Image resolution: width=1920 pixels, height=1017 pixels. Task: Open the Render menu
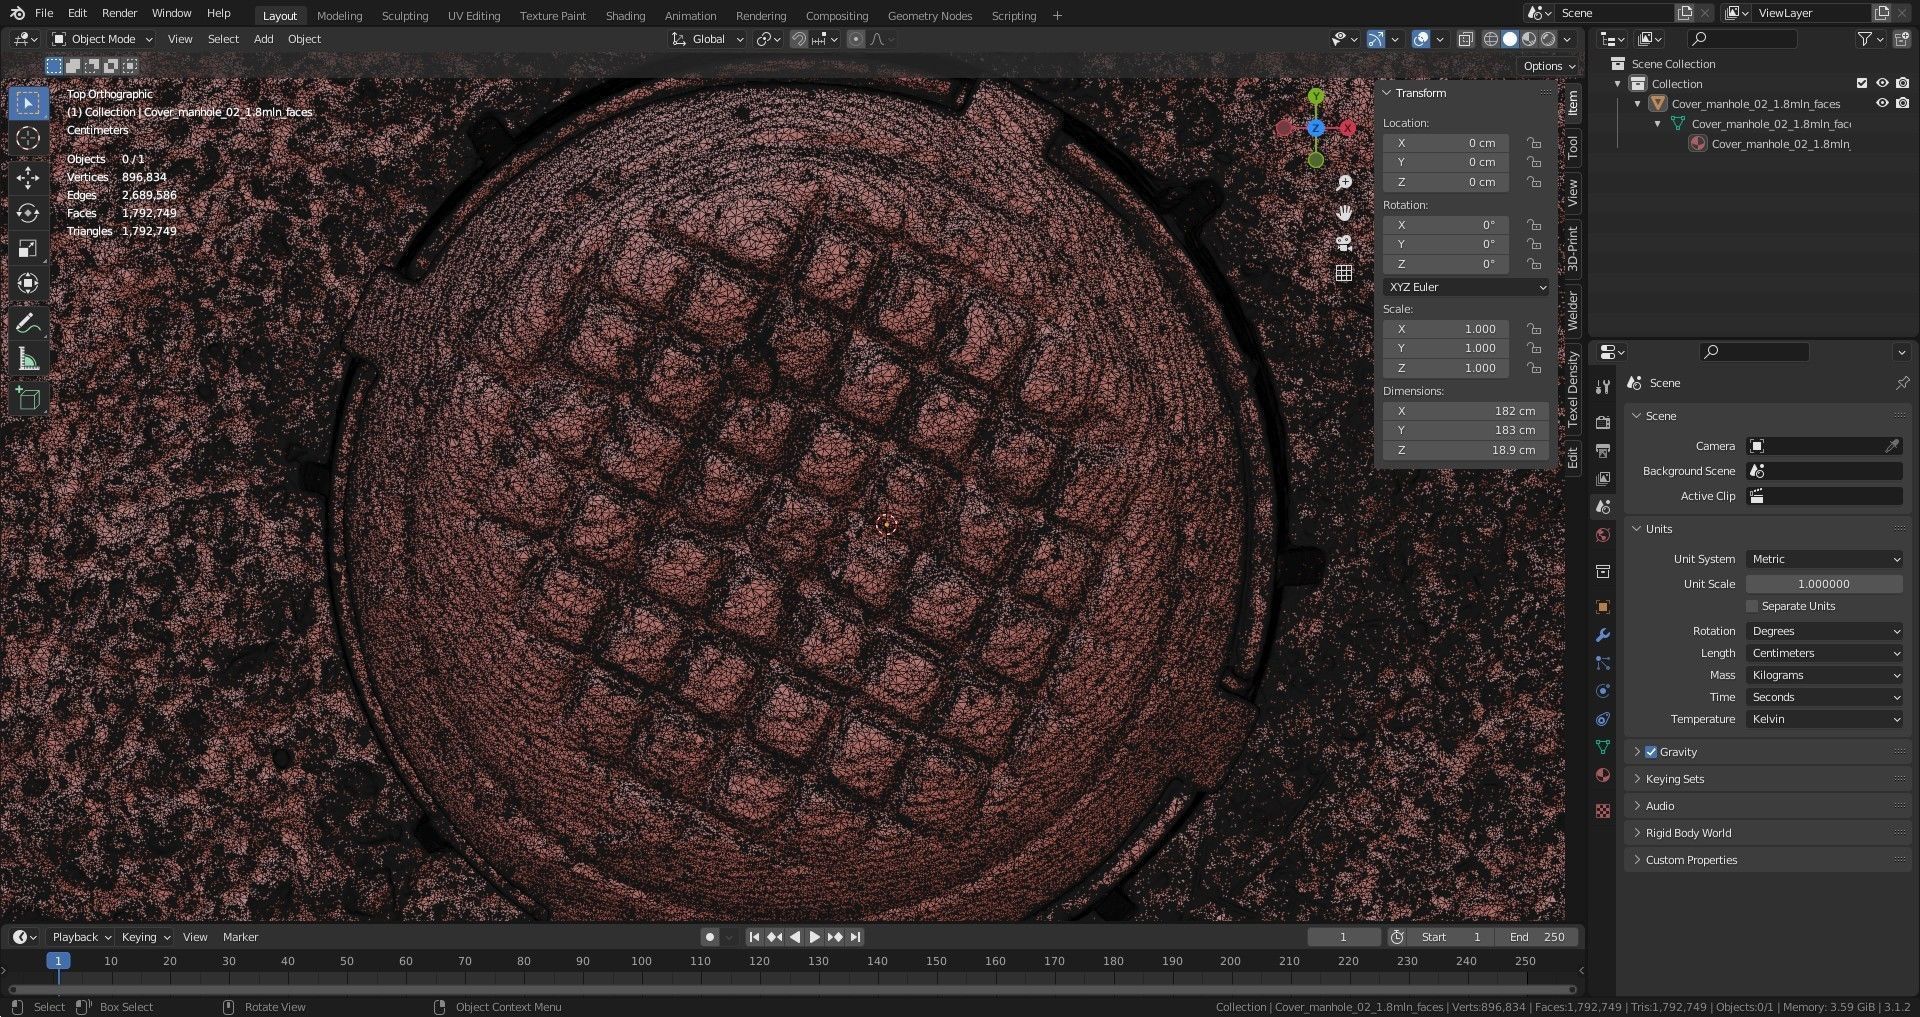pos(119,13)
